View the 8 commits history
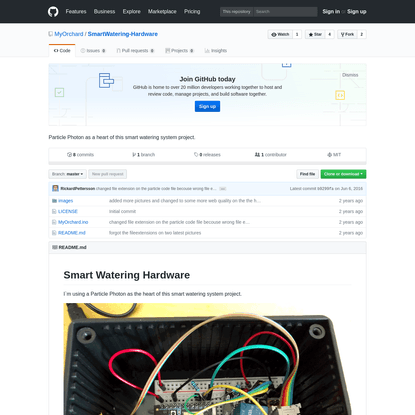The image size is (415, 415). coord(80,155)
